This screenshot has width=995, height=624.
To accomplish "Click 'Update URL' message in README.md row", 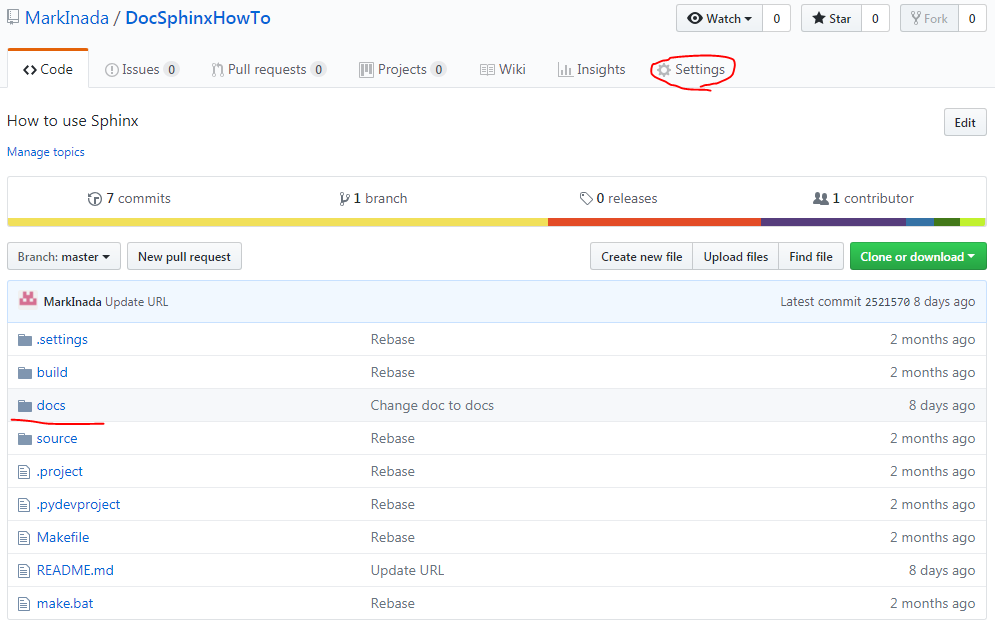I will [x=407, y=571].
